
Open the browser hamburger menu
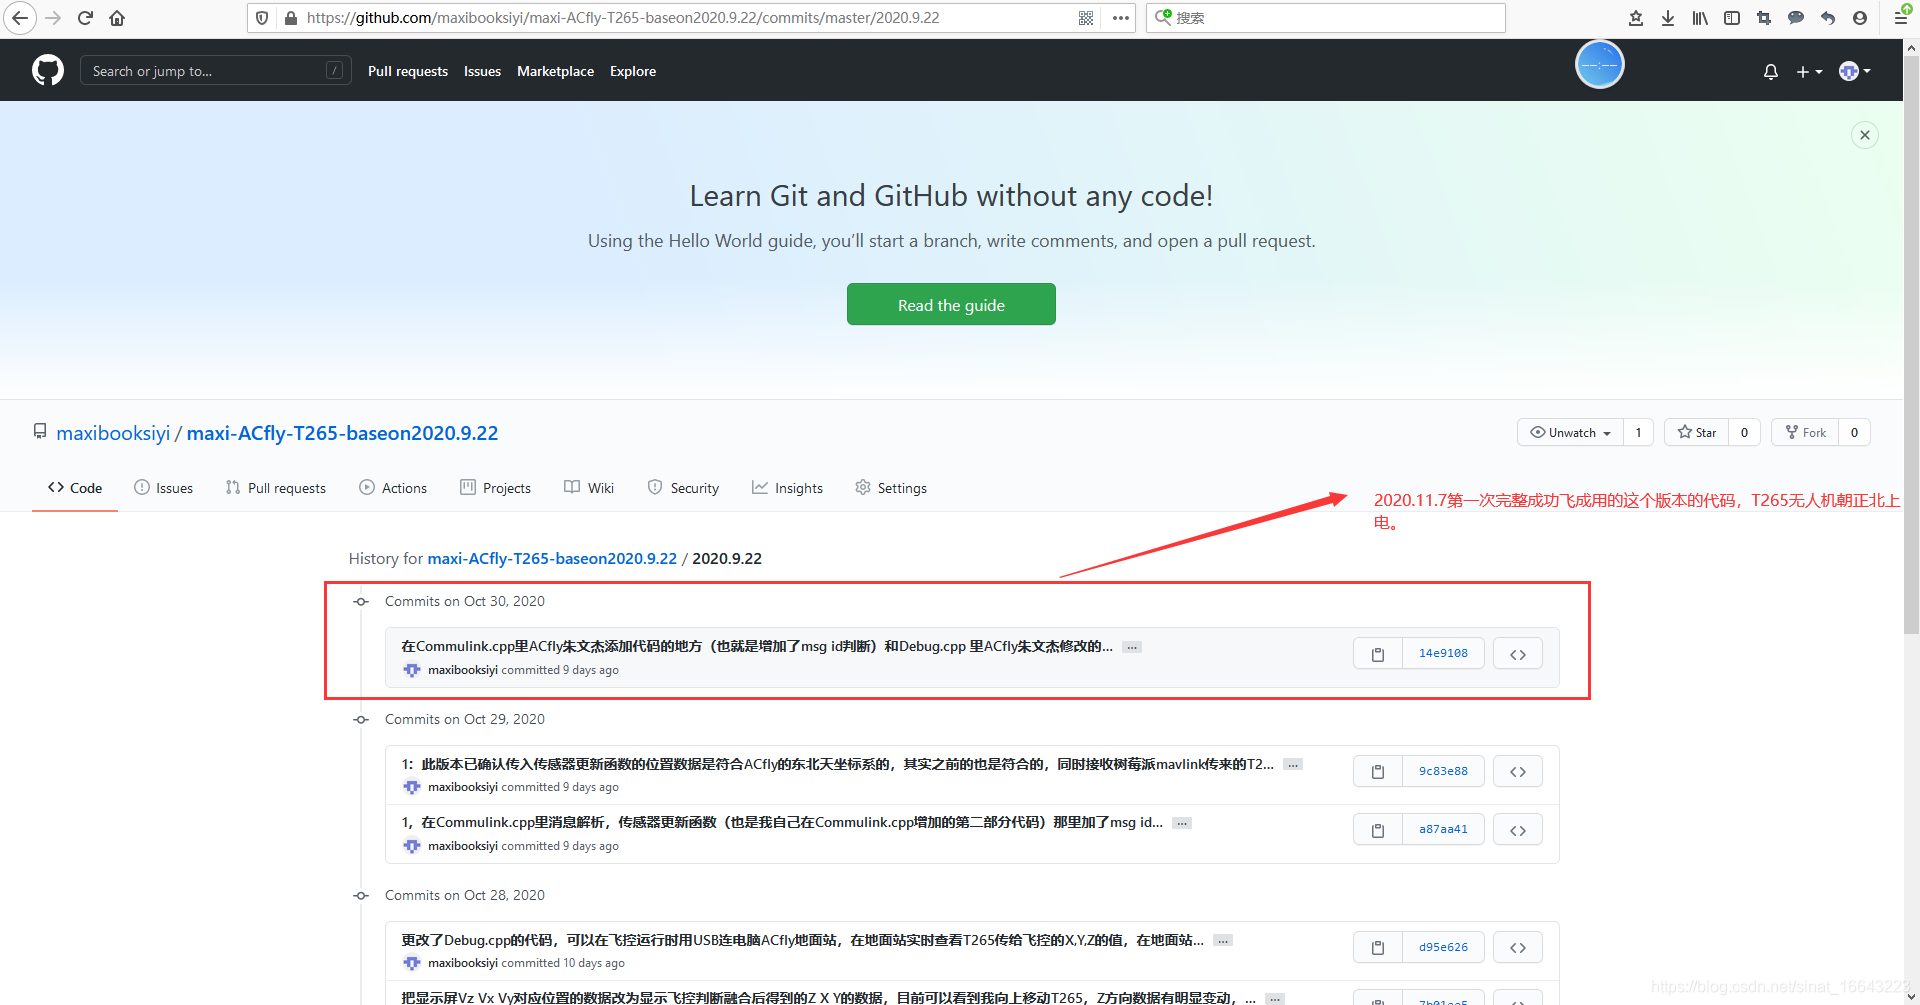click(1902, 18)
